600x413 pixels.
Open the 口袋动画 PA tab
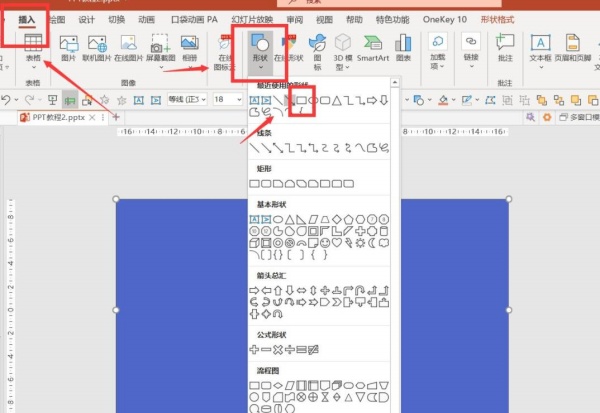click(x=194, y=20)
